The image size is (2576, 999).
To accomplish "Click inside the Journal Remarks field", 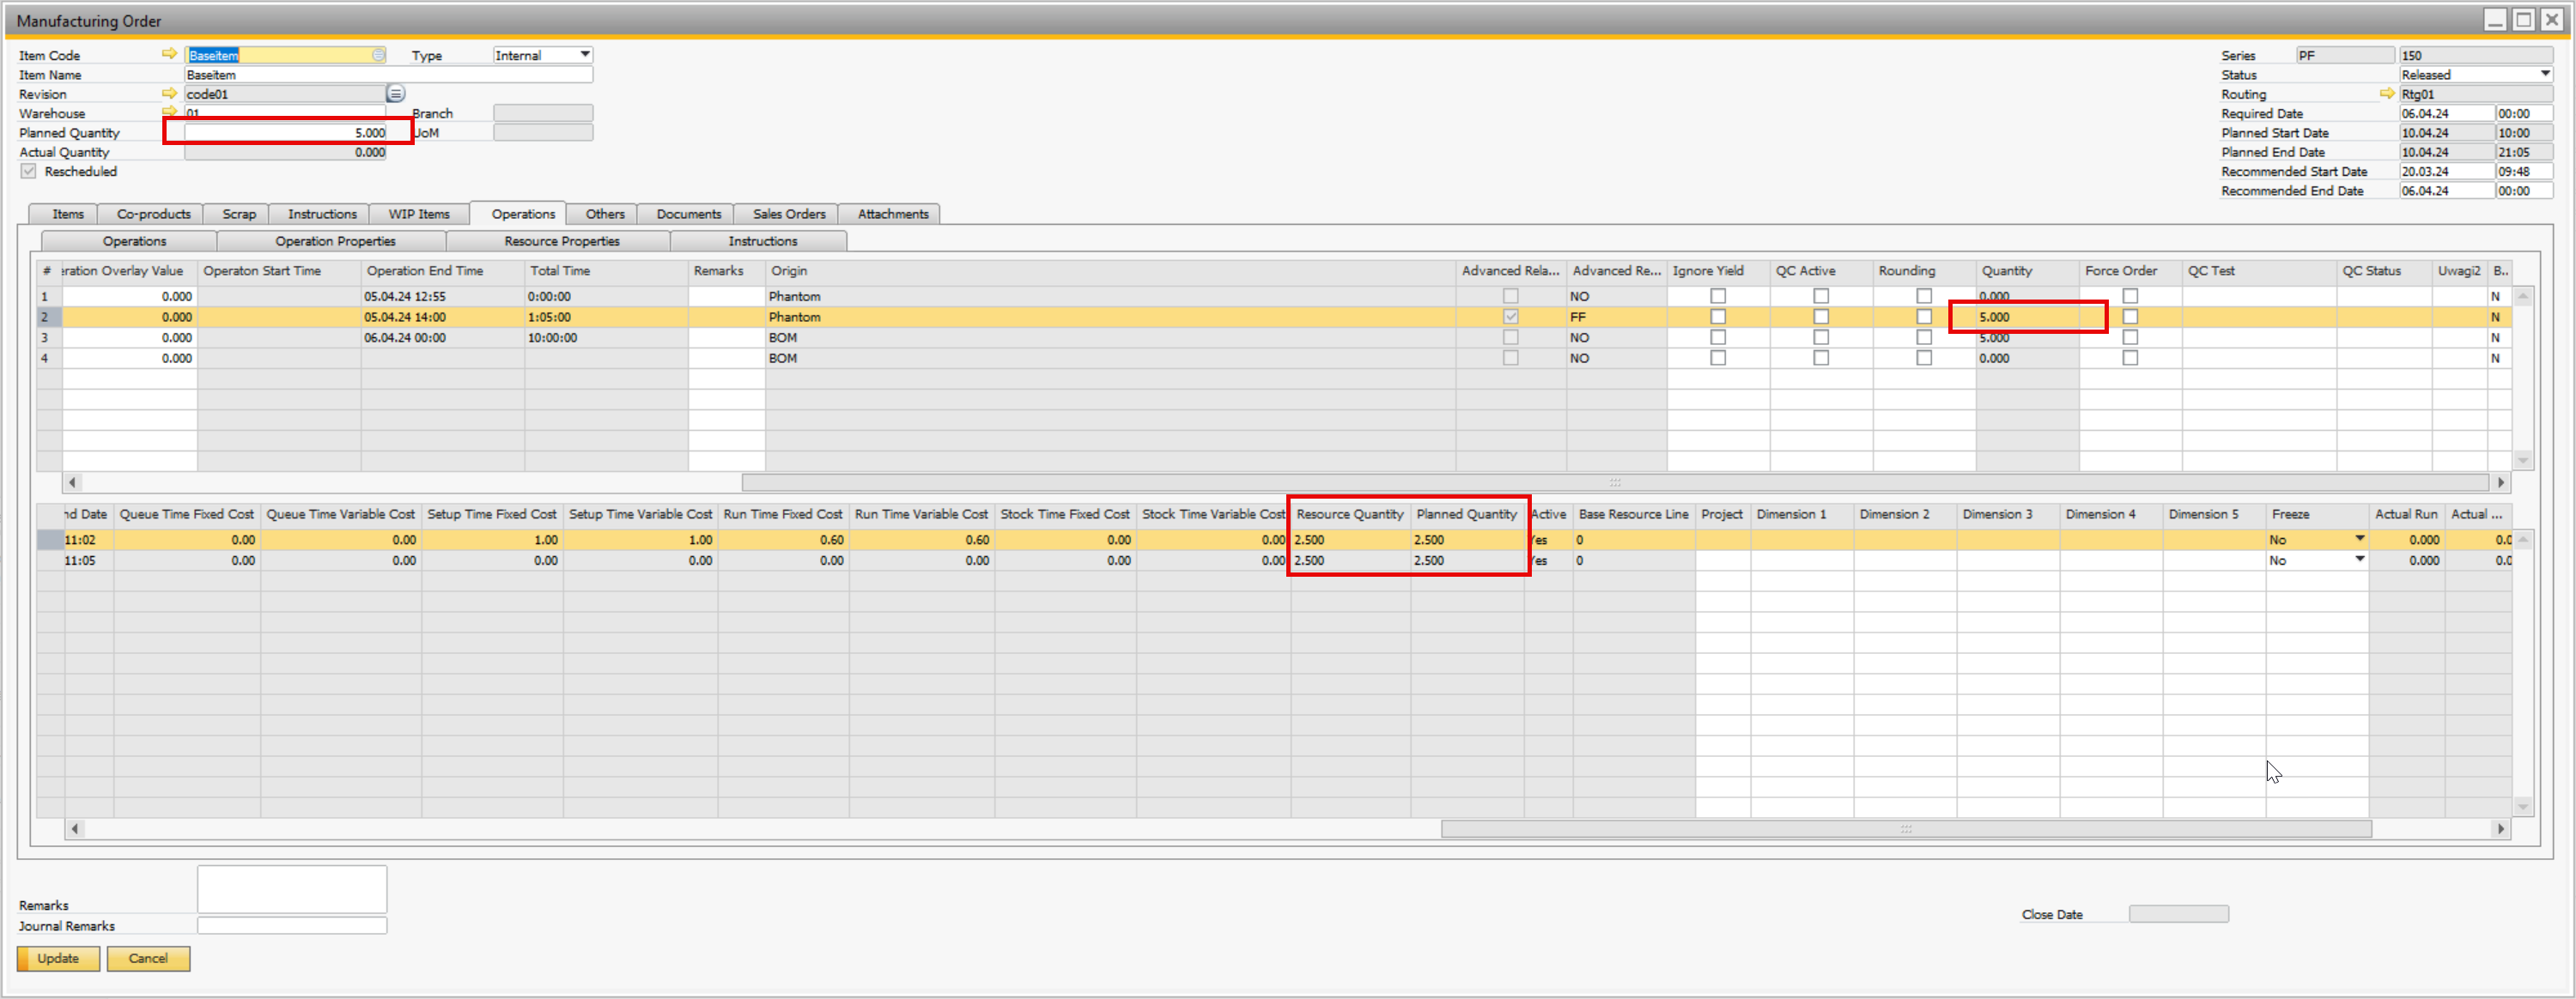I will (x=290, y=925).
